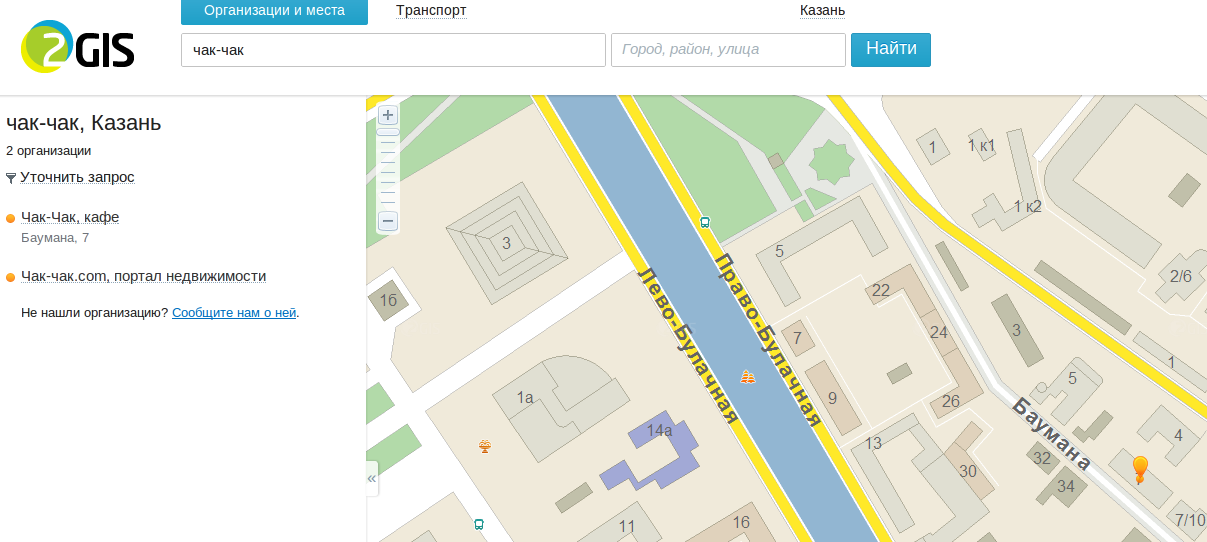Viewport: 1207px width, 542px height.
Task: Click the orange pin marker on Баумана
Action: click(1139, 468)
